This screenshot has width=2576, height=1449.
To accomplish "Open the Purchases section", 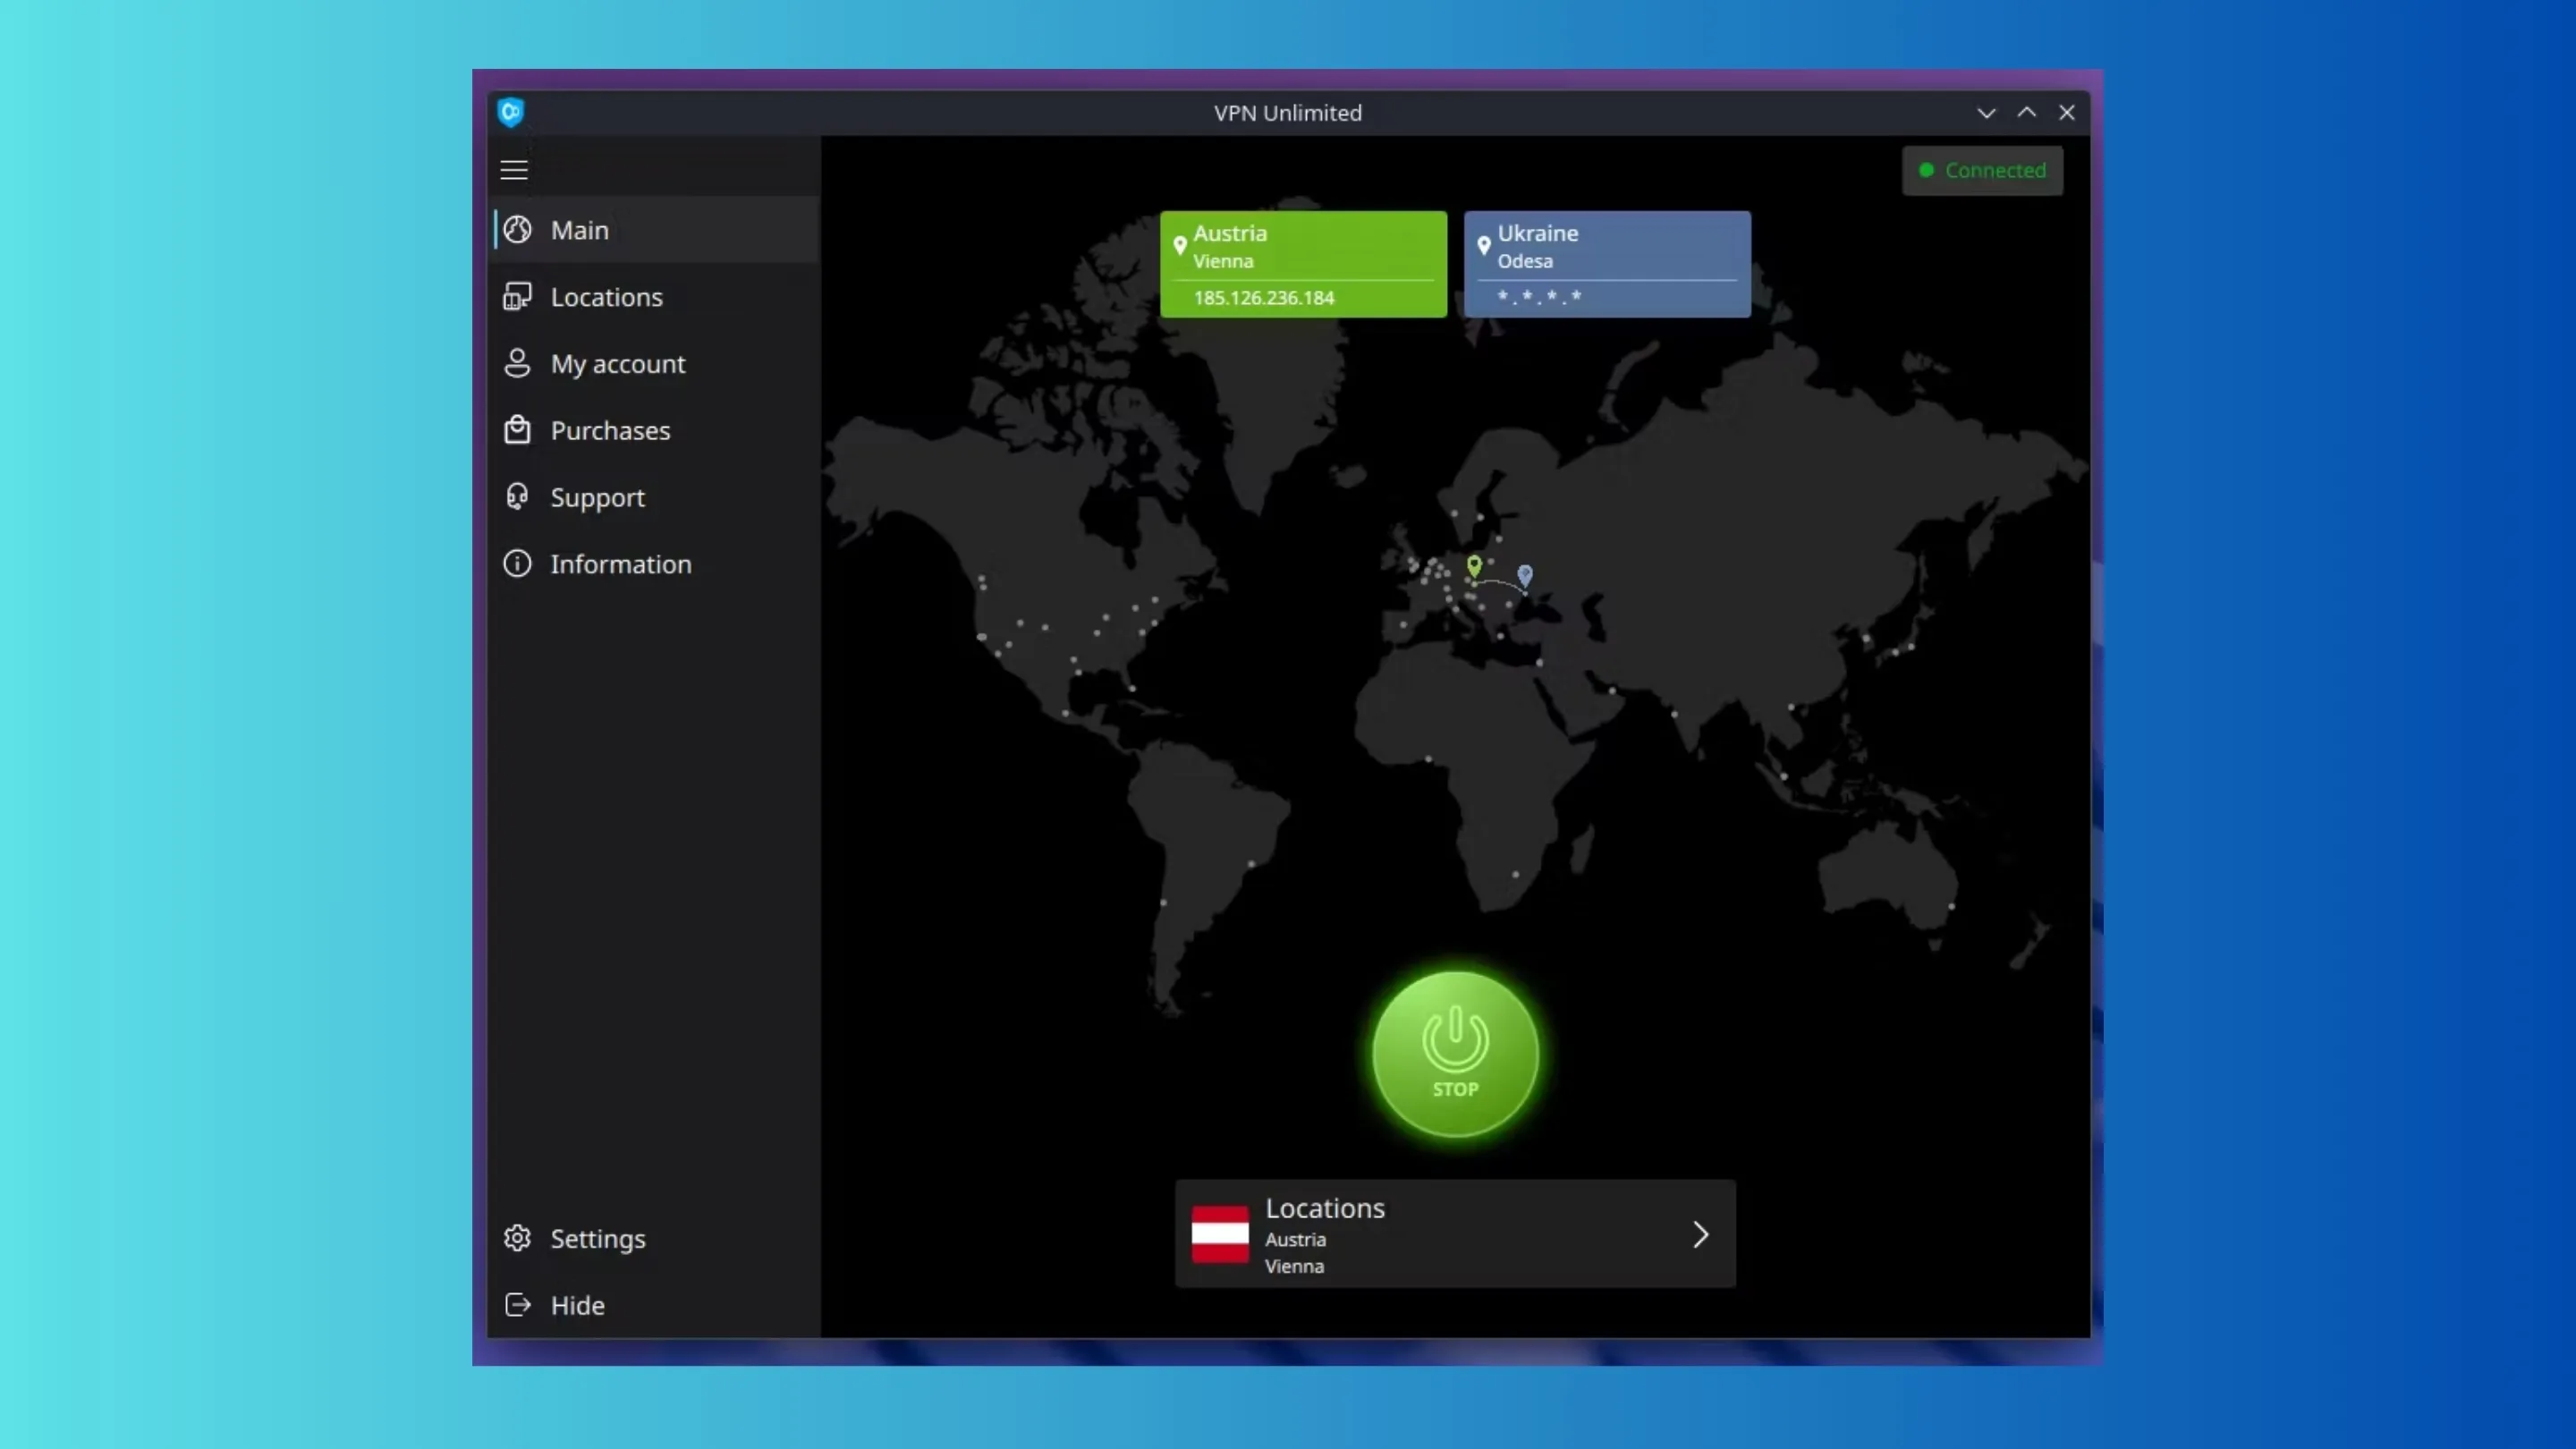I will point(654,430).
